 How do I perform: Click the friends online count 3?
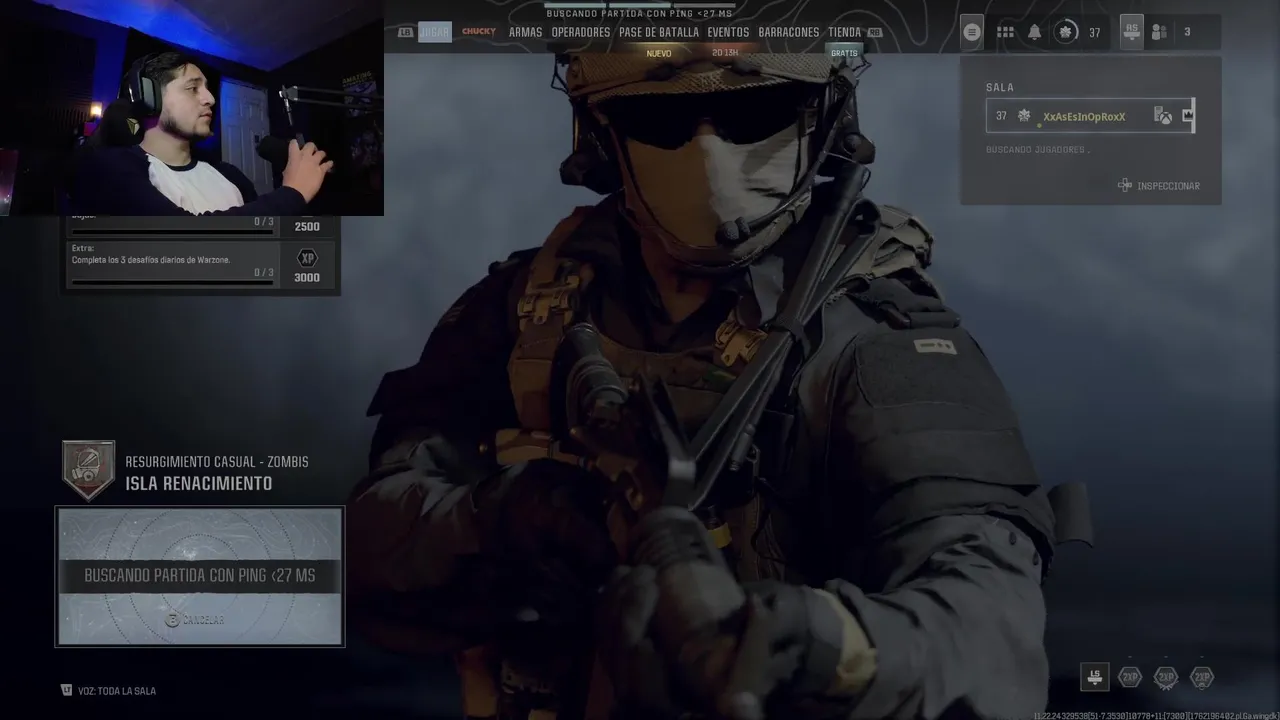click(1187, 32)
